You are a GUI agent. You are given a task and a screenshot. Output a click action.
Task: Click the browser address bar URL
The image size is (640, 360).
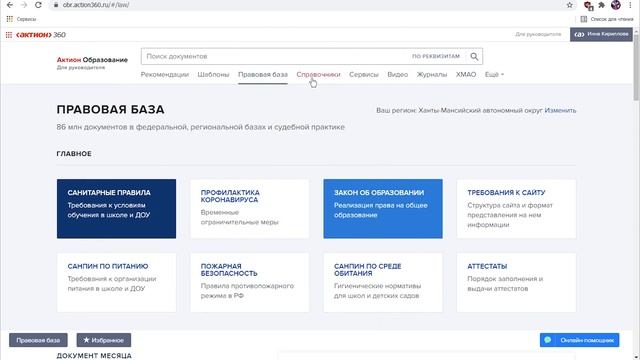96,5
